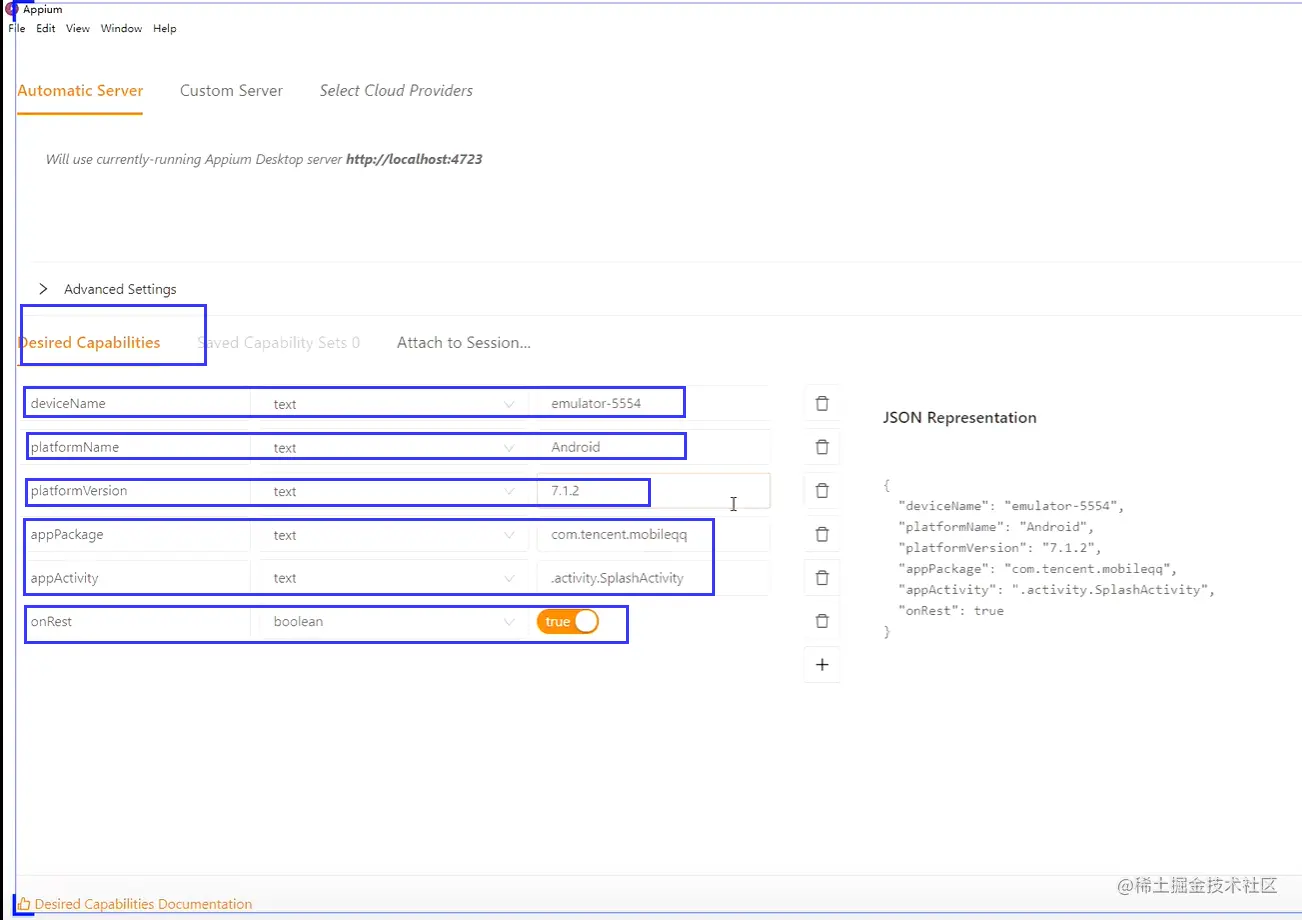Click the onRest name field
Image resolution: width=1302 pixels, height=920 pixels.
[137, 621]
